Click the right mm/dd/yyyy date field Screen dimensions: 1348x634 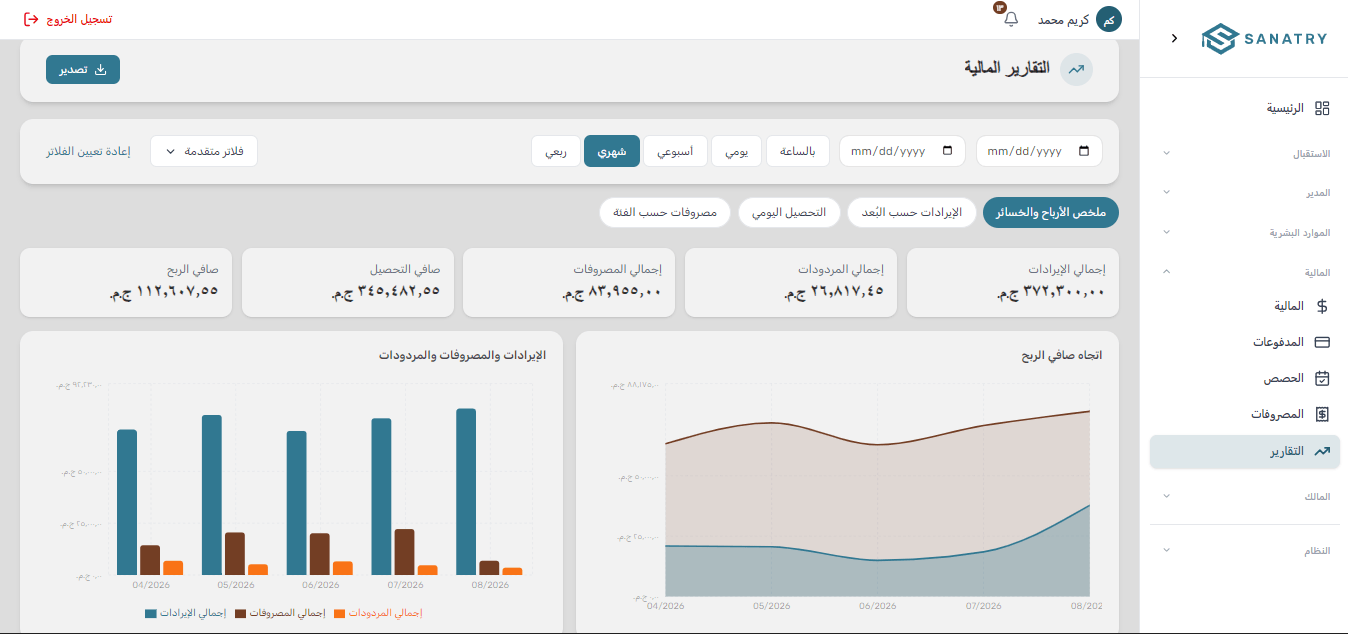(1039, 151)
